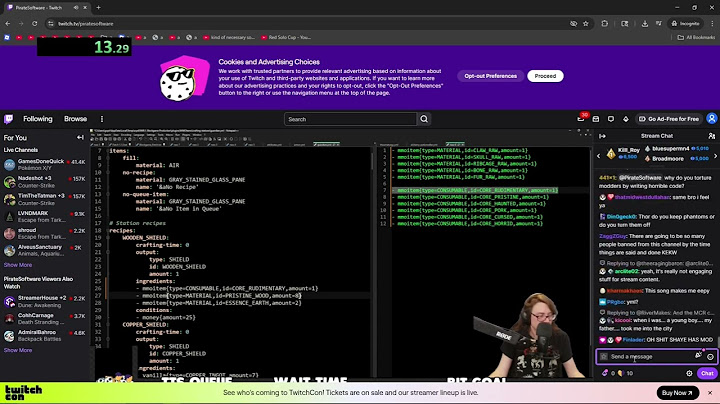Collapse the Stream Chat panel
The width and height of the screenshot is (720, 404).
click(602, 136)
